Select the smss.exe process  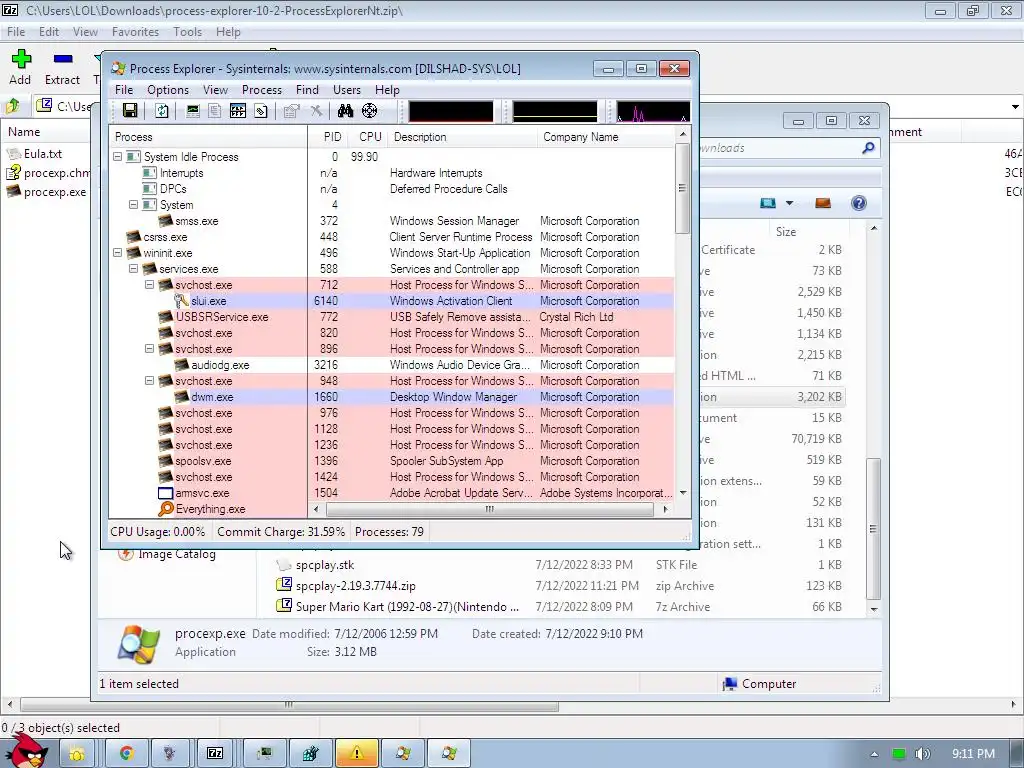[392, 221]
